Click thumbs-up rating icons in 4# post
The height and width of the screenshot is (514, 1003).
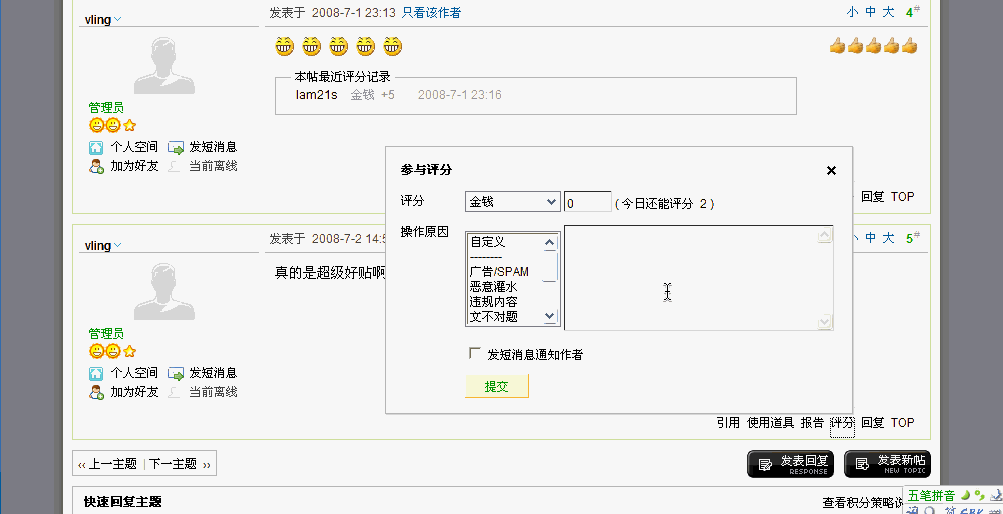[x=873, y=46]
